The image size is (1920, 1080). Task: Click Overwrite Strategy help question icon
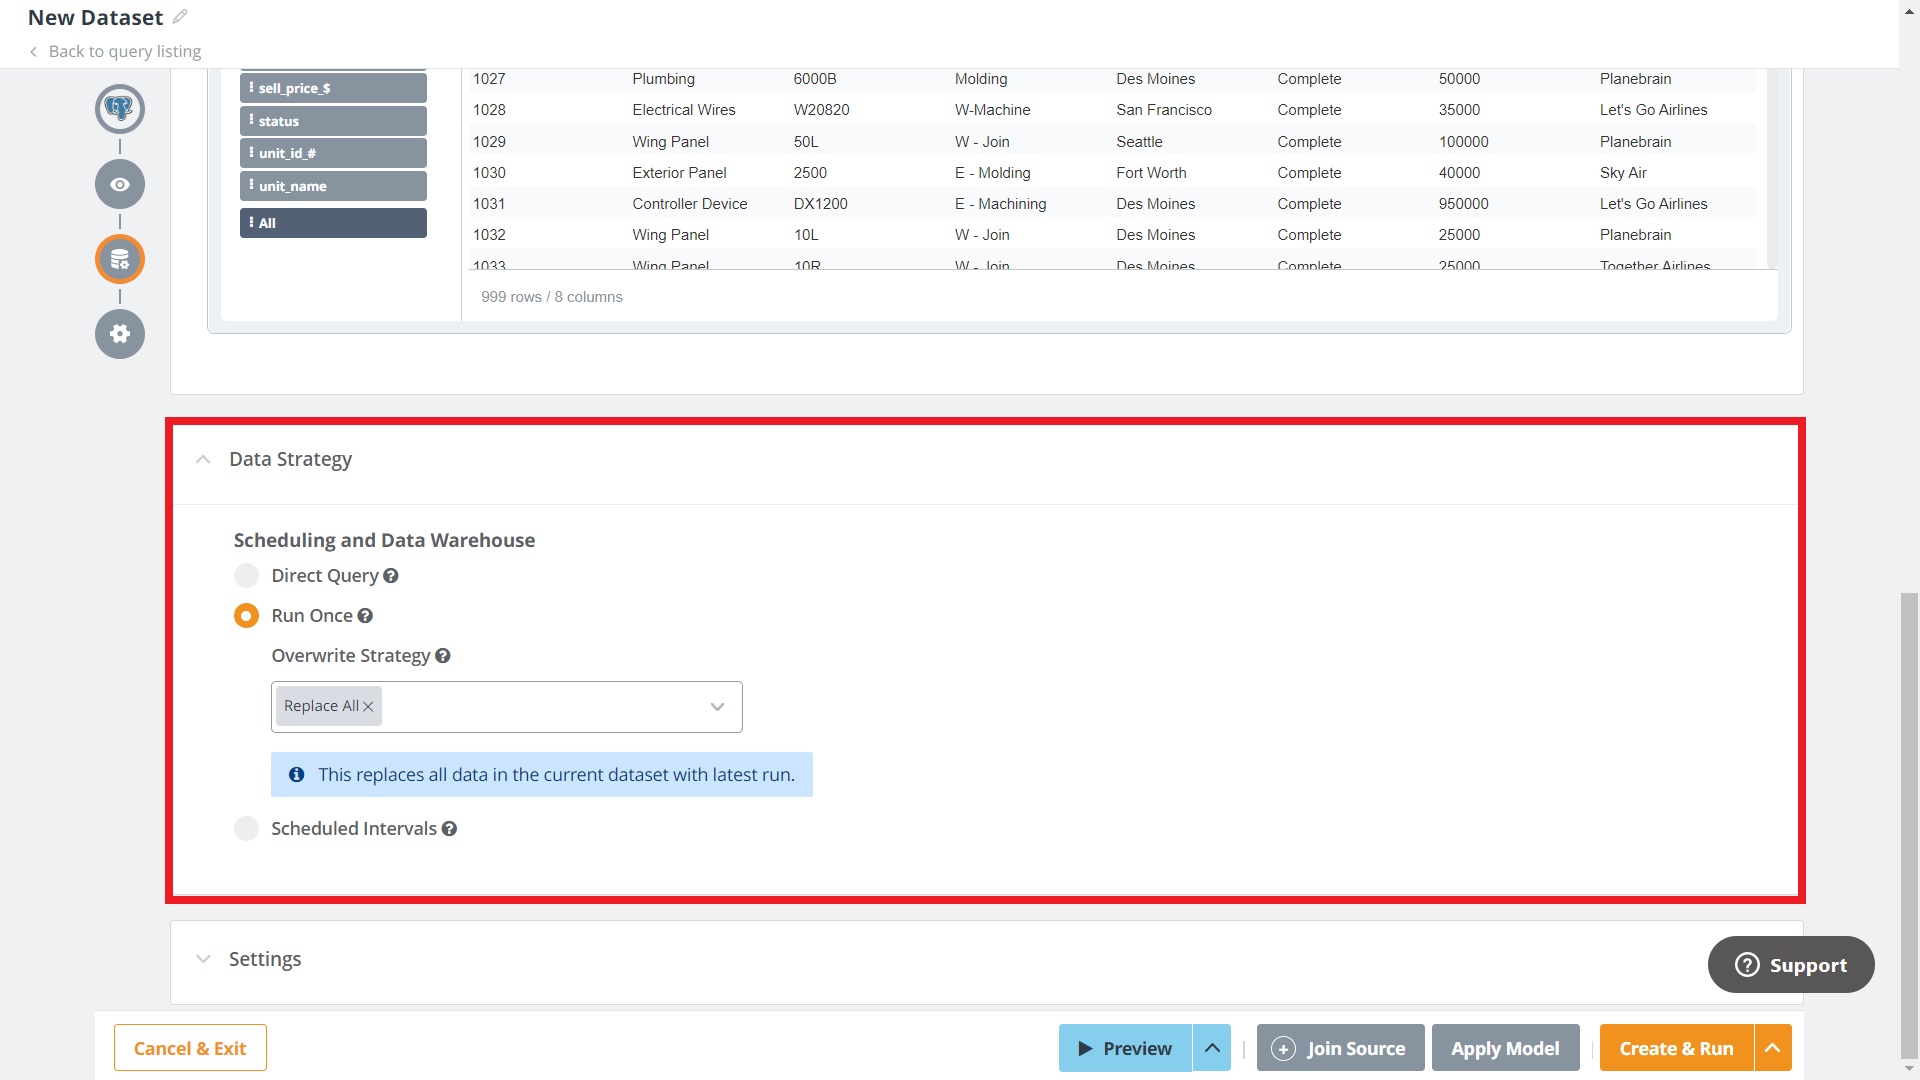pos(443,656)
